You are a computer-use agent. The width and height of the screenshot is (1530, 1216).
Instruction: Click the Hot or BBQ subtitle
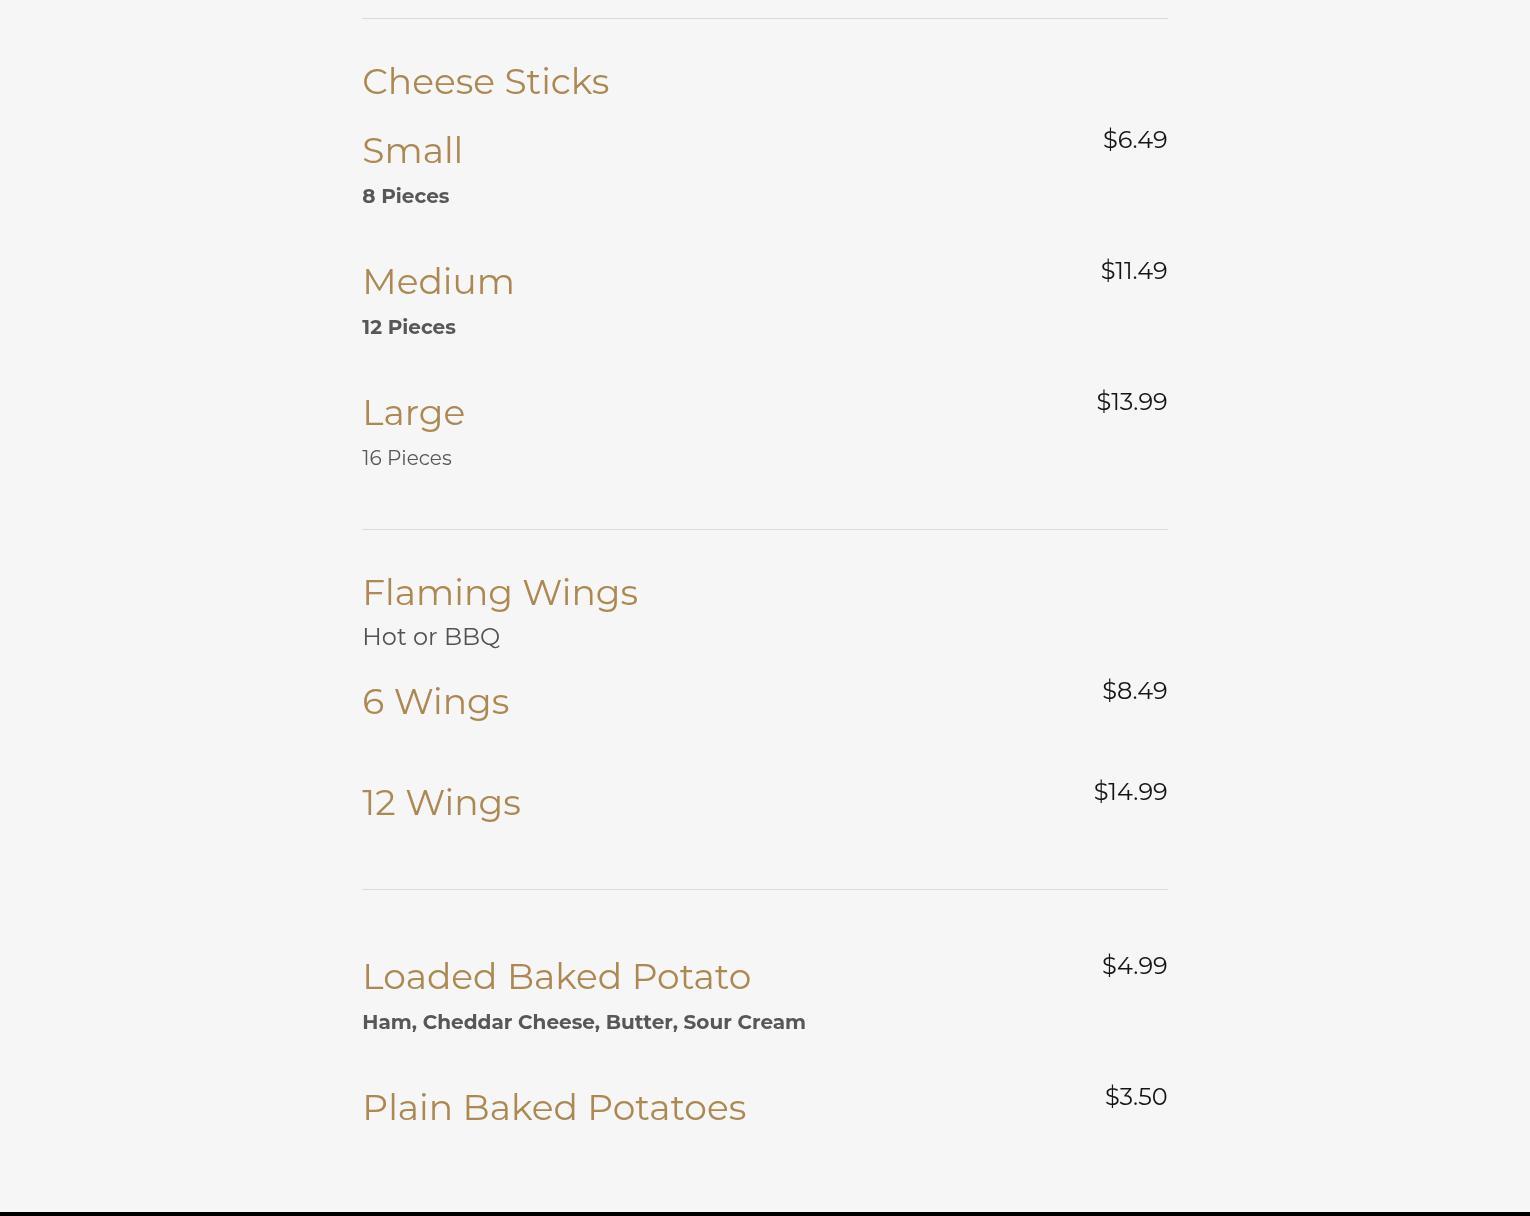click(x=430, y=637)
